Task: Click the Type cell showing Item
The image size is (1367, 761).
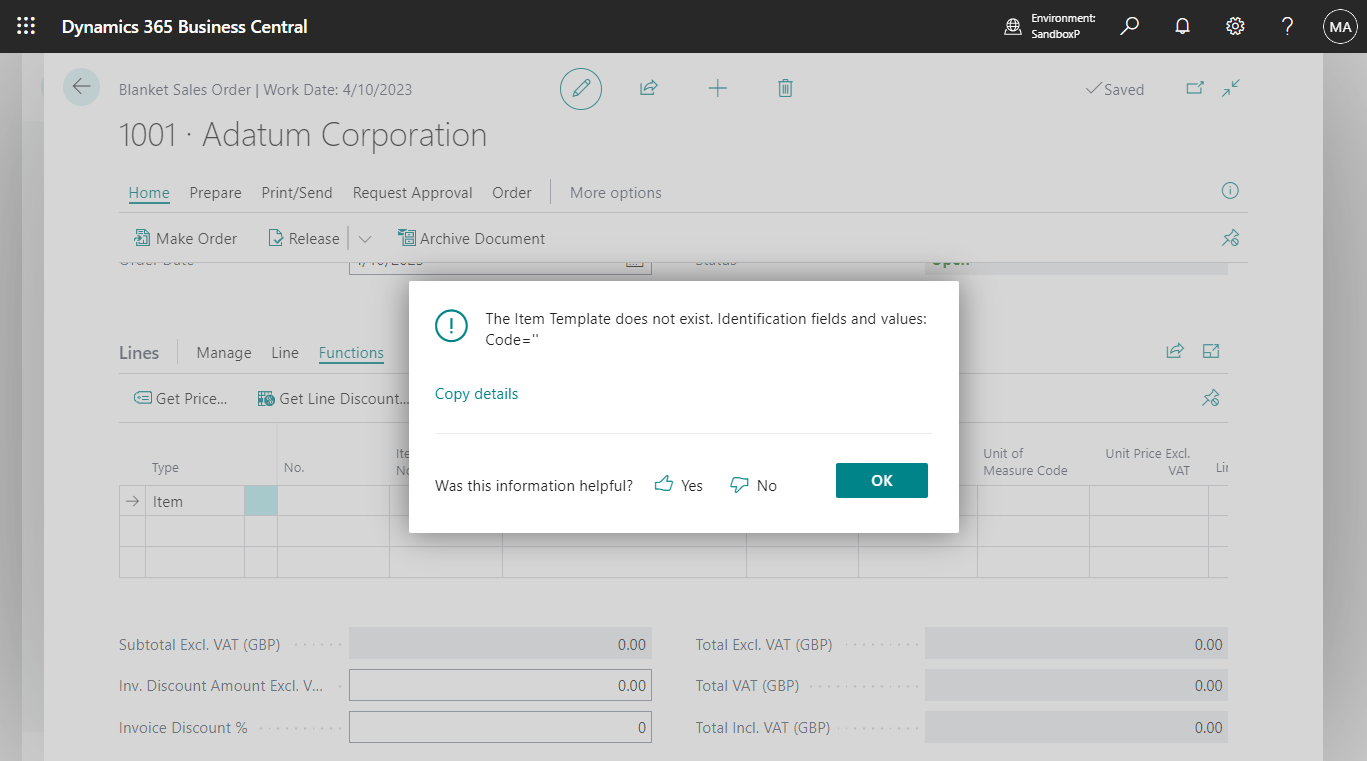Action: click(195, 501)
